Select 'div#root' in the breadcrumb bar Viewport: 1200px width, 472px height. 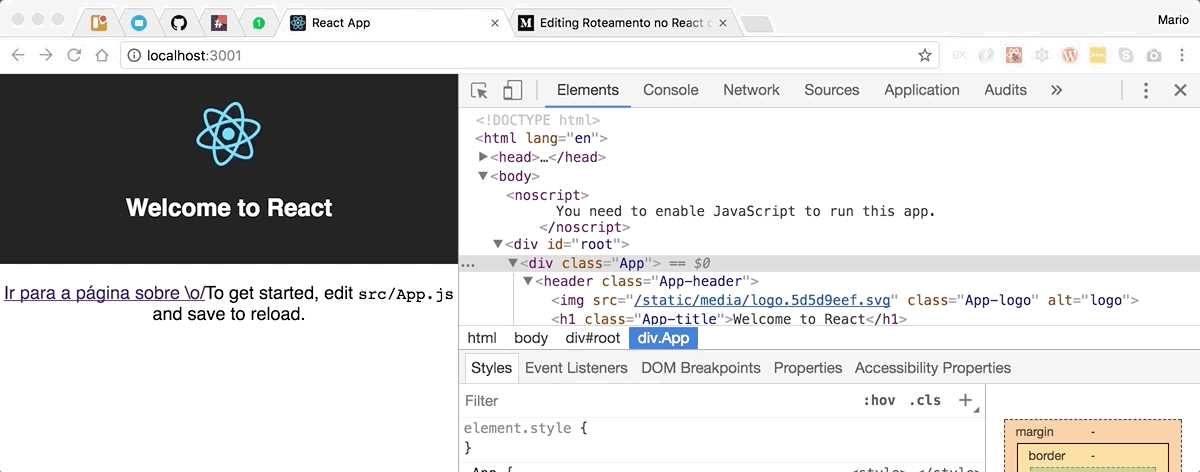coord(592,338)
